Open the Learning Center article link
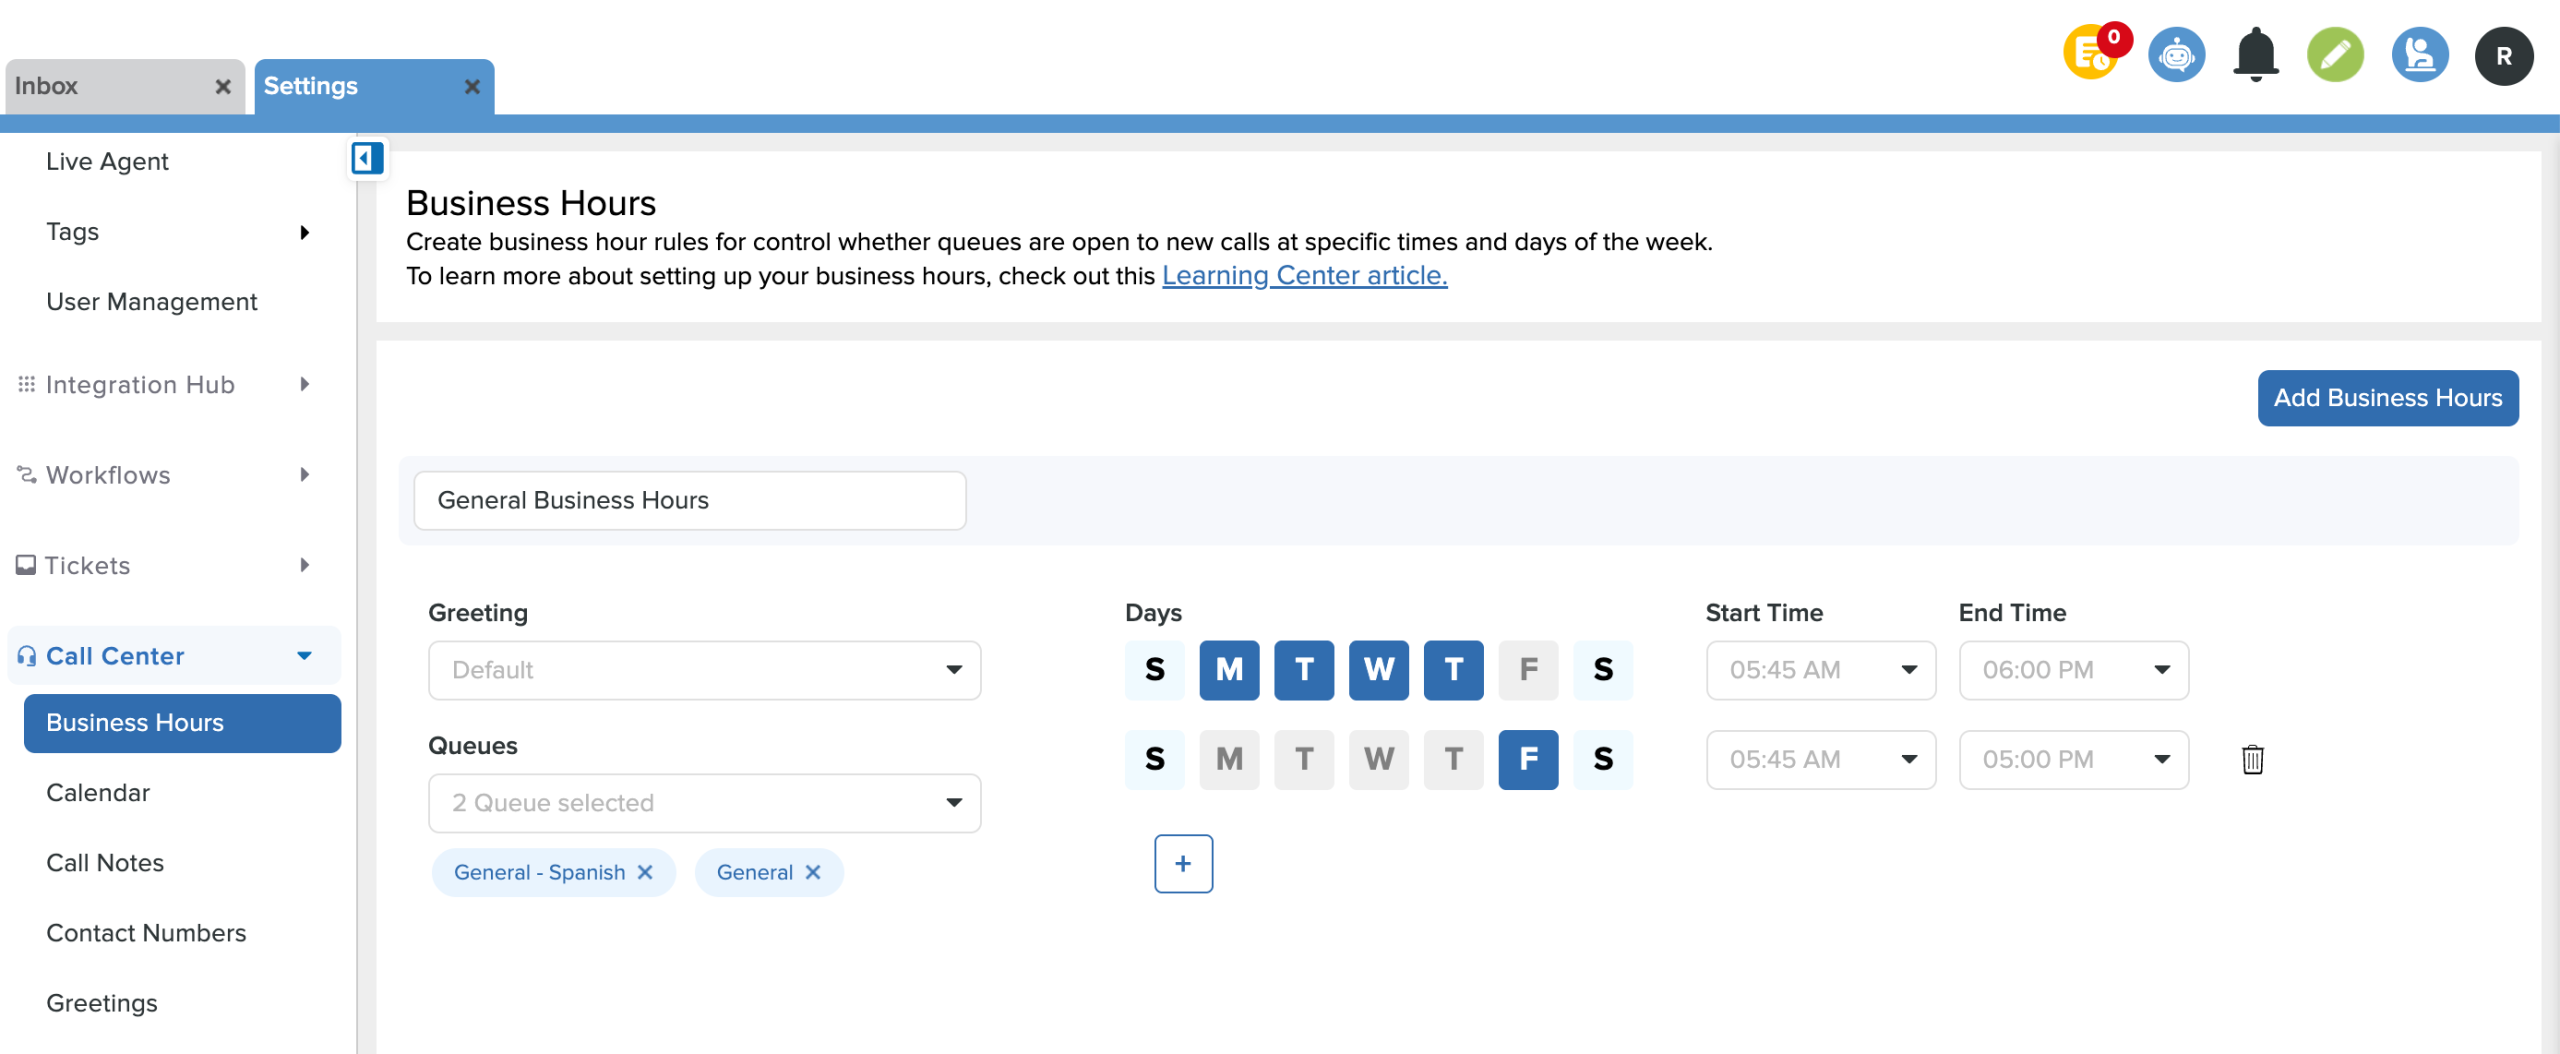Screen dimensions: 2560x1054 tap(1304, 276)
